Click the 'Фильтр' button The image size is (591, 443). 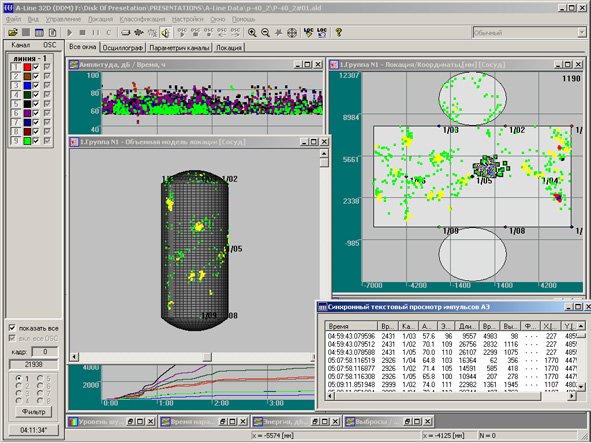click(x=34, y=412)
